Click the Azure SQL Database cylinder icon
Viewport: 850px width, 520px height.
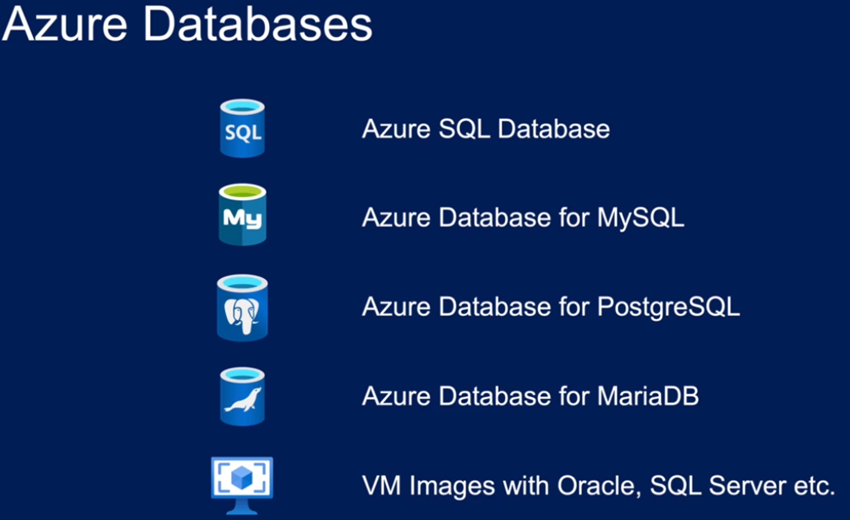tap(242, 129)
